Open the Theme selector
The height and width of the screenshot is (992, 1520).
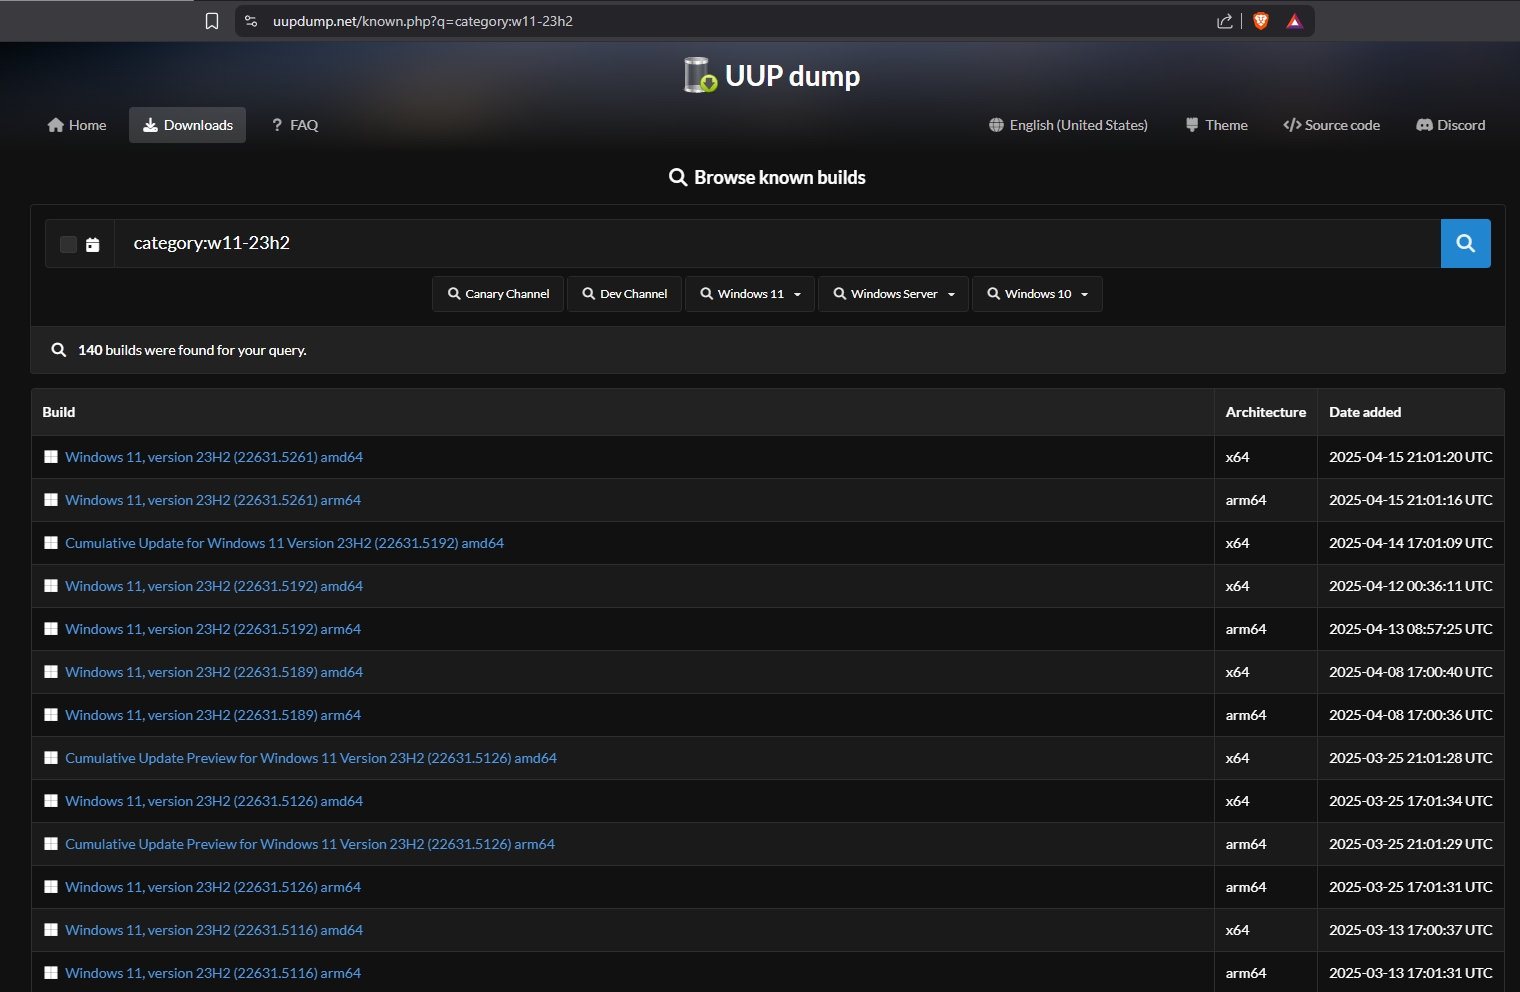coord(1216,125)
